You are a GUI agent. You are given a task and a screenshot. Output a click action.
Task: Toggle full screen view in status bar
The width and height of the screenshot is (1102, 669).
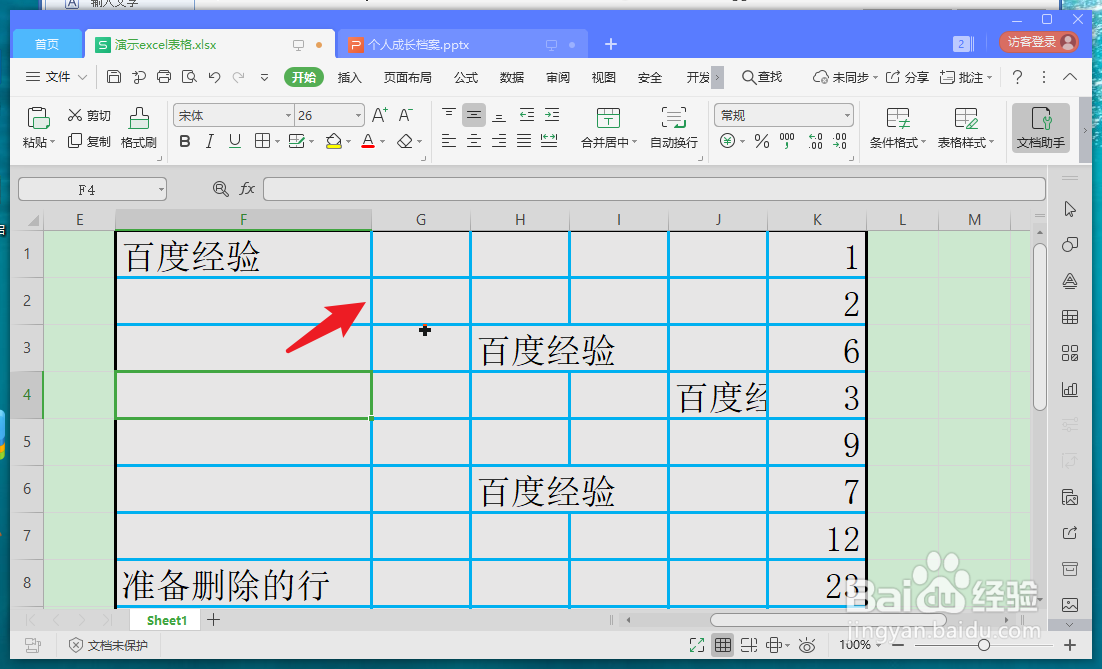[x=696, y=644]
